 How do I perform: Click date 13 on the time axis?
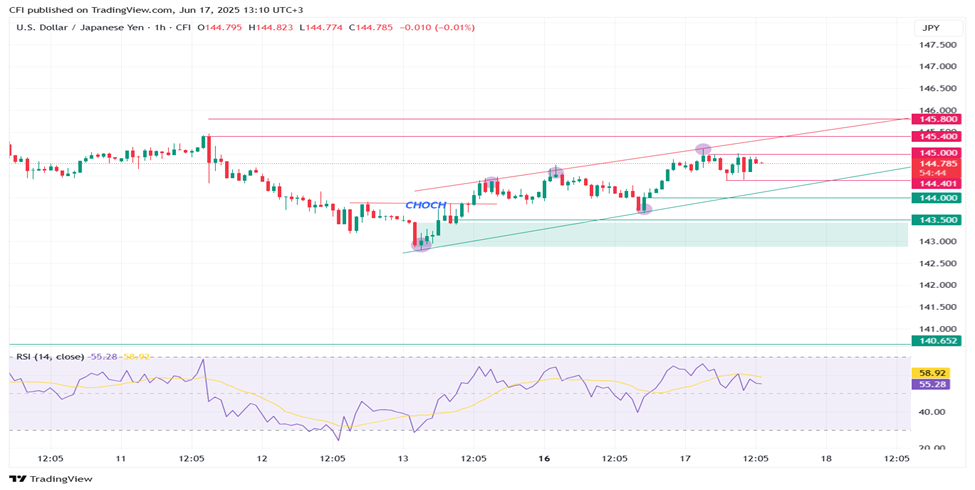click(403, 459)
